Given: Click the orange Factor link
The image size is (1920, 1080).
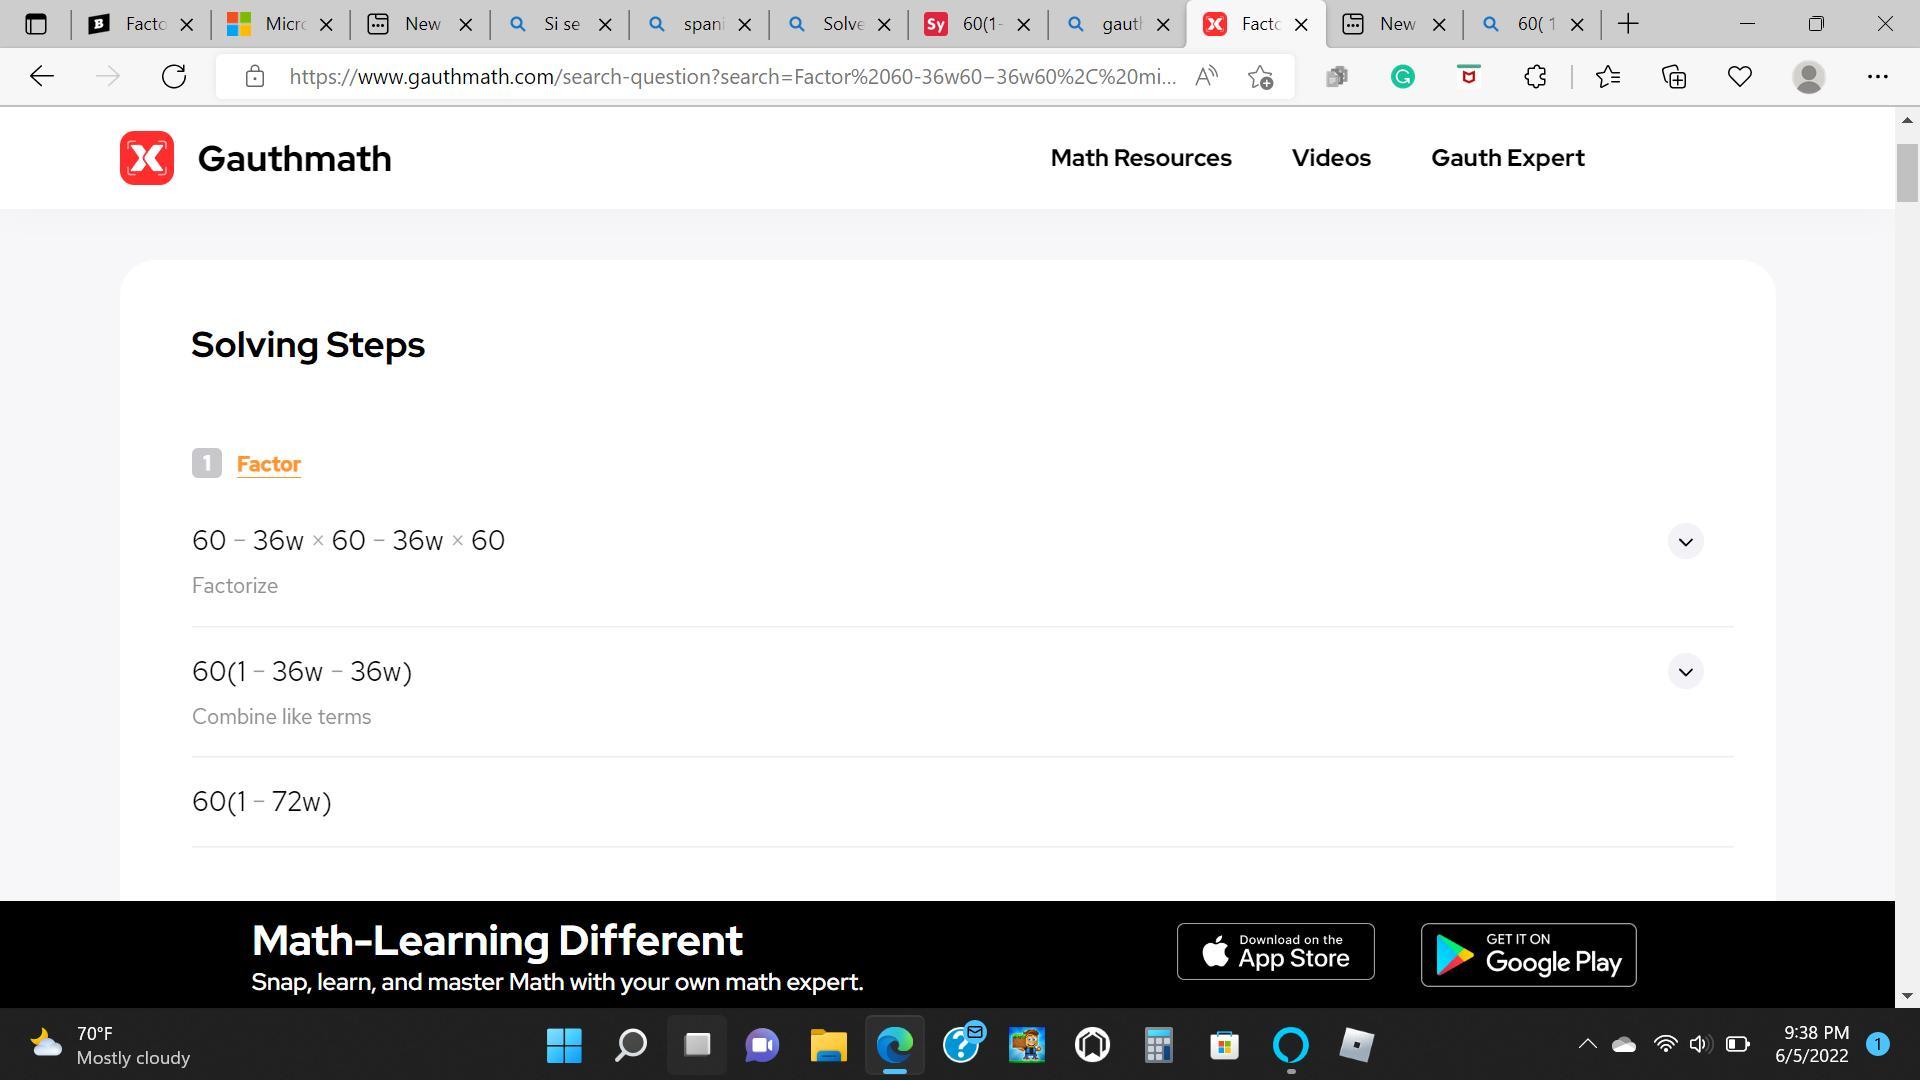Looking at the screenshot, I should coord(268,464).
